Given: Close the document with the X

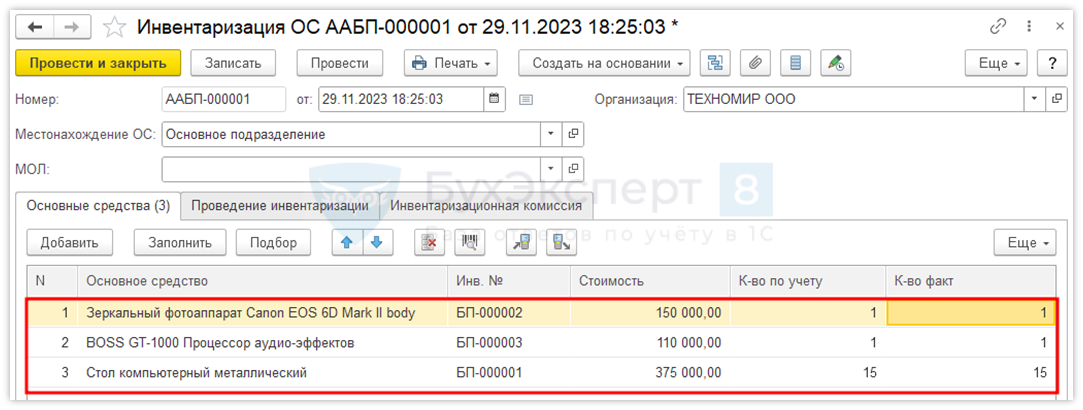Looking at the screenshot, I should coord(1060,26).
